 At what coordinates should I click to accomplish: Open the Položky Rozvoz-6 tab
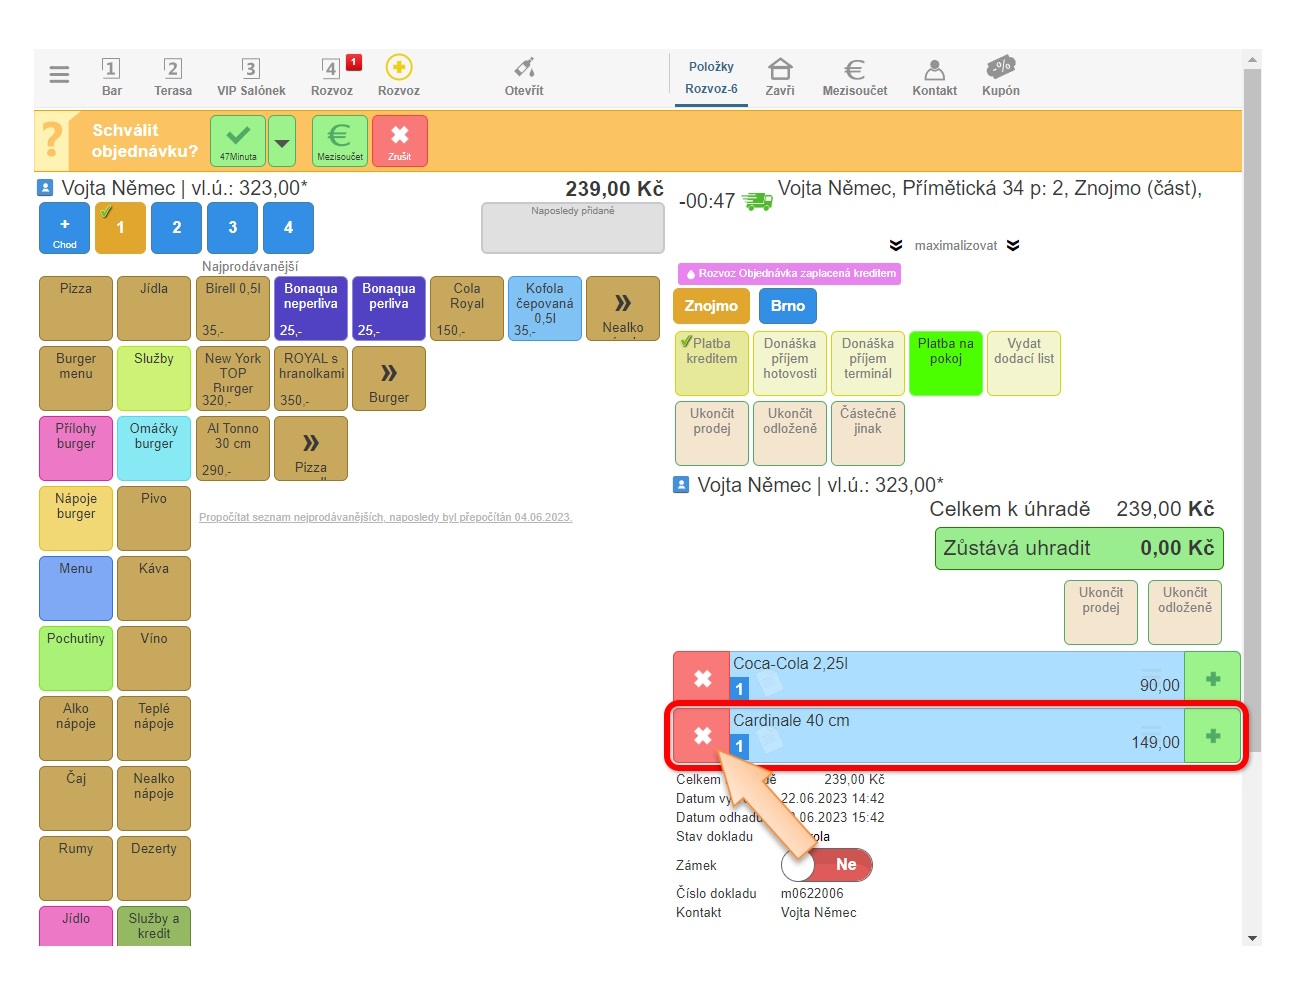711,77
